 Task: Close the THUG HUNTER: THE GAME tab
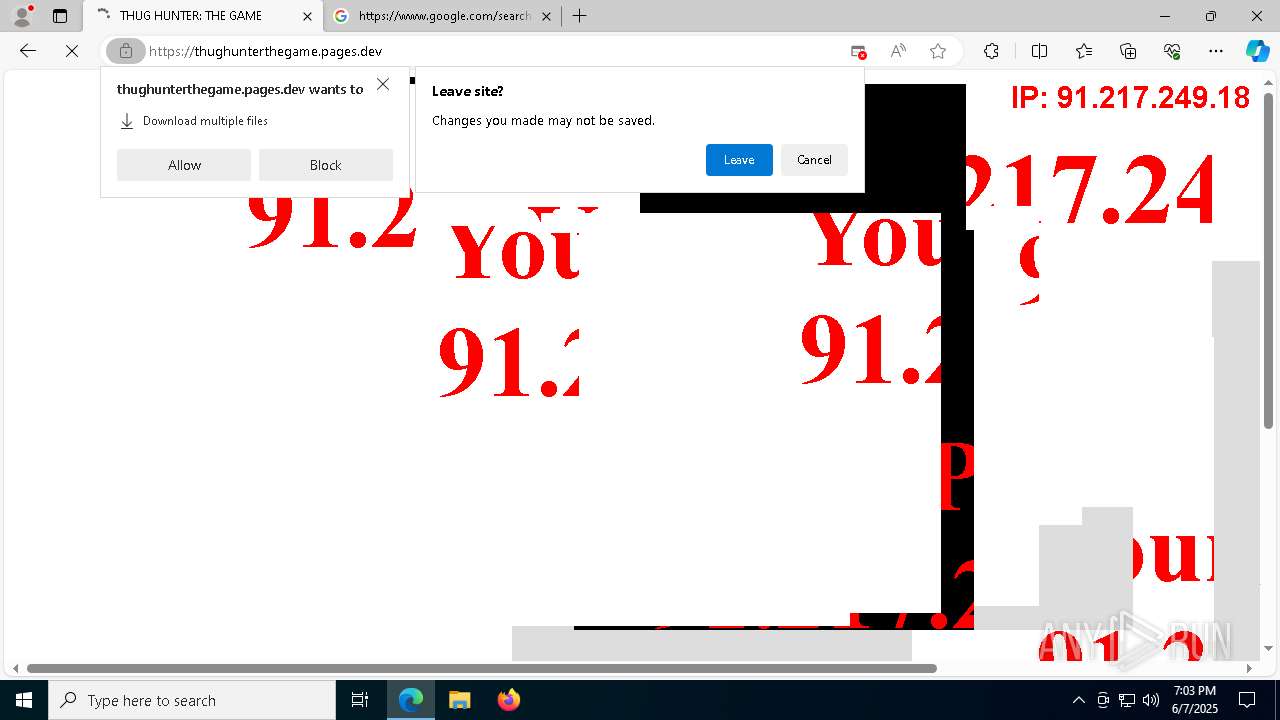[x=307, y=16]
